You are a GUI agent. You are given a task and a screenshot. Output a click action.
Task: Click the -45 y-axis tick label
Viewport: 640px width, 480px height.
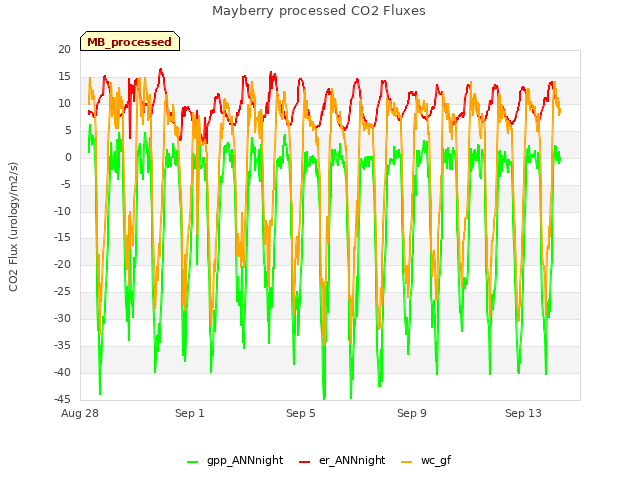62,399
